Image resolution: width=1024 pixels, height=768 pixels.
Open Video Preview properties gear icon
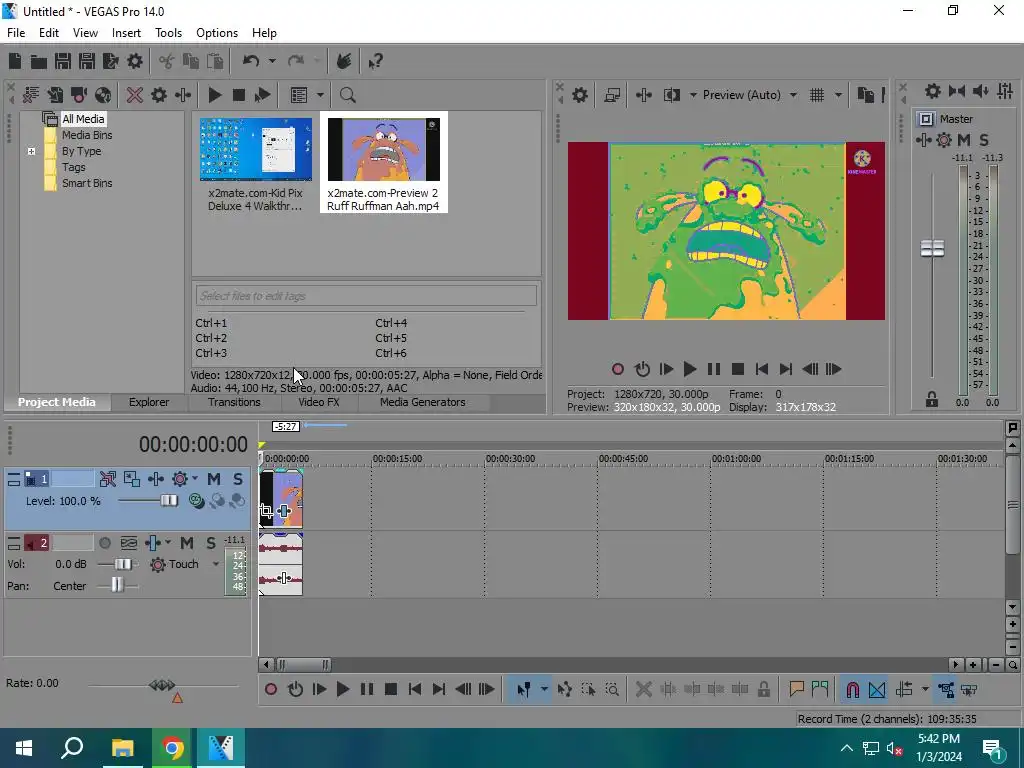click(x=580, y=95)
